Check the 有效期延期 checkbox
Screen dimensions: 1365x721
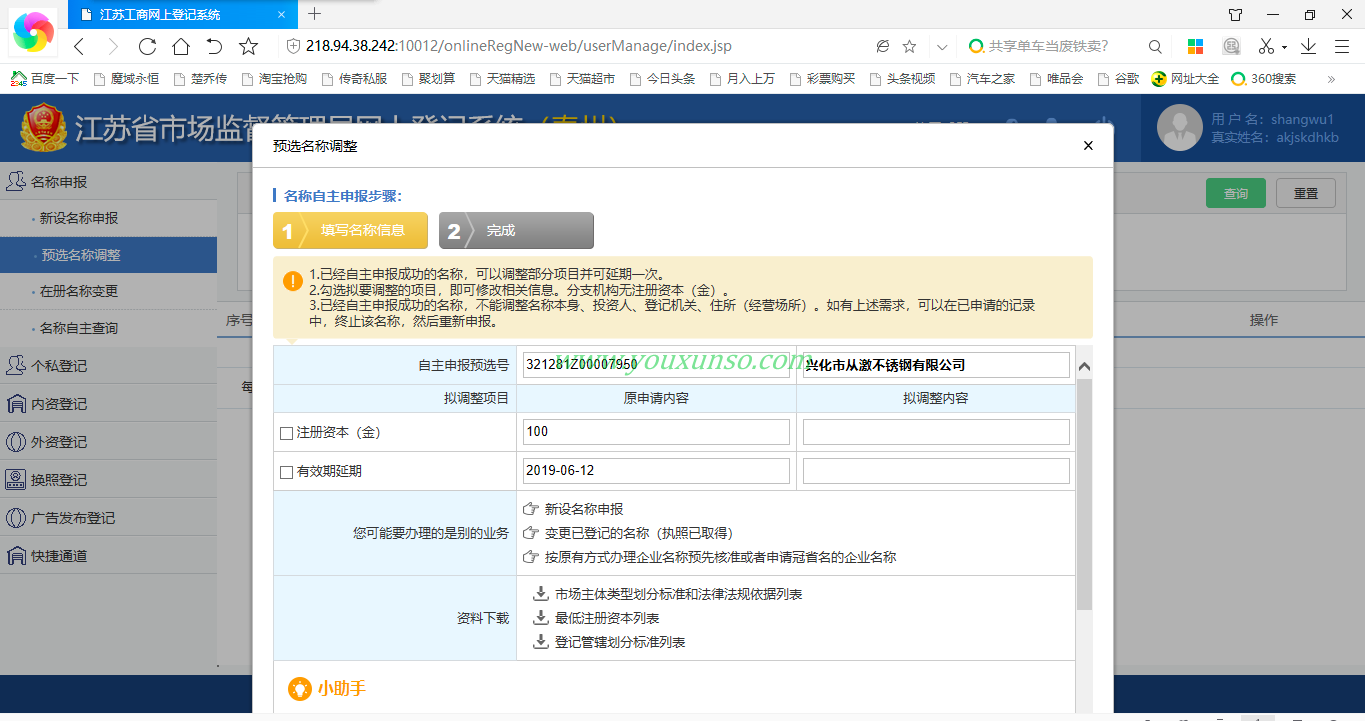pos(287,472)
